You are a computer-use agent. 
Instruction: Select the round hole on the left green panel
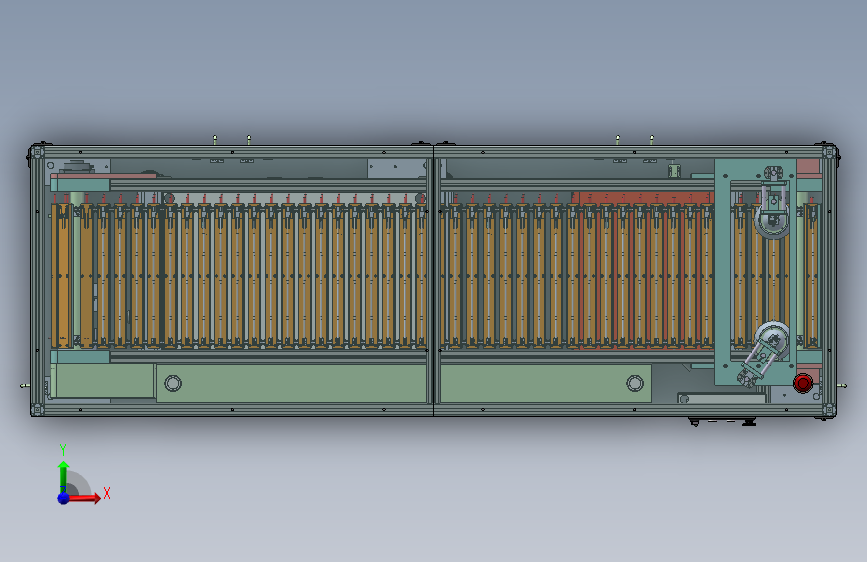(x=173, y=383)
